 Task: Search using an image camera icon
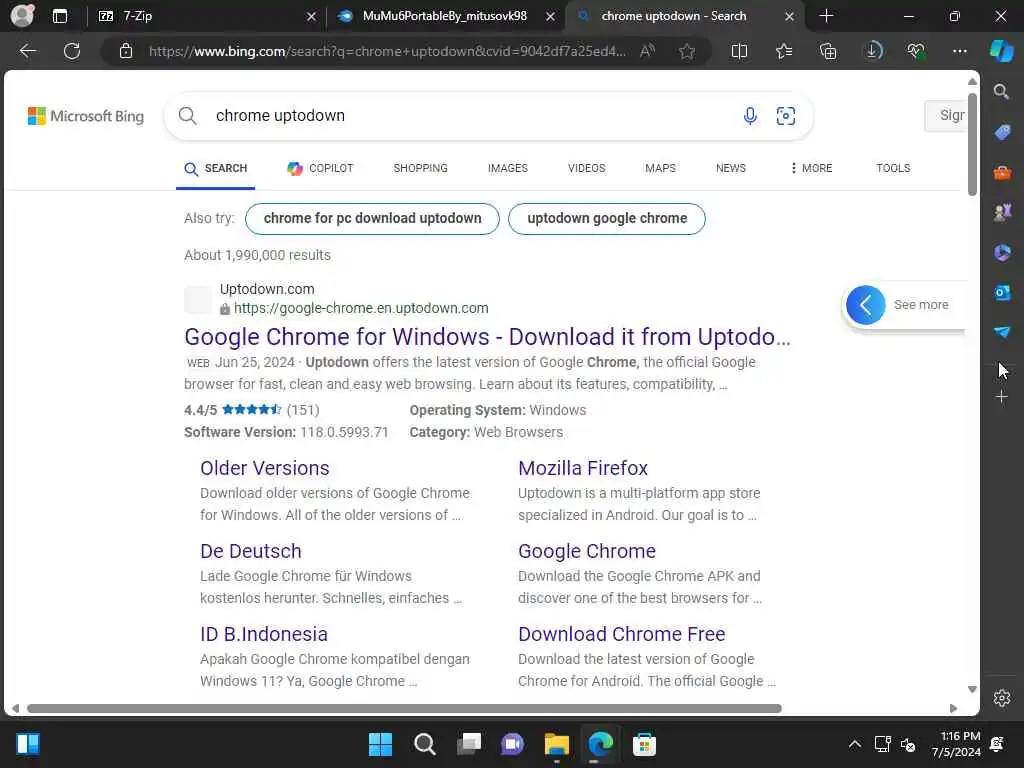click(786, 116)
